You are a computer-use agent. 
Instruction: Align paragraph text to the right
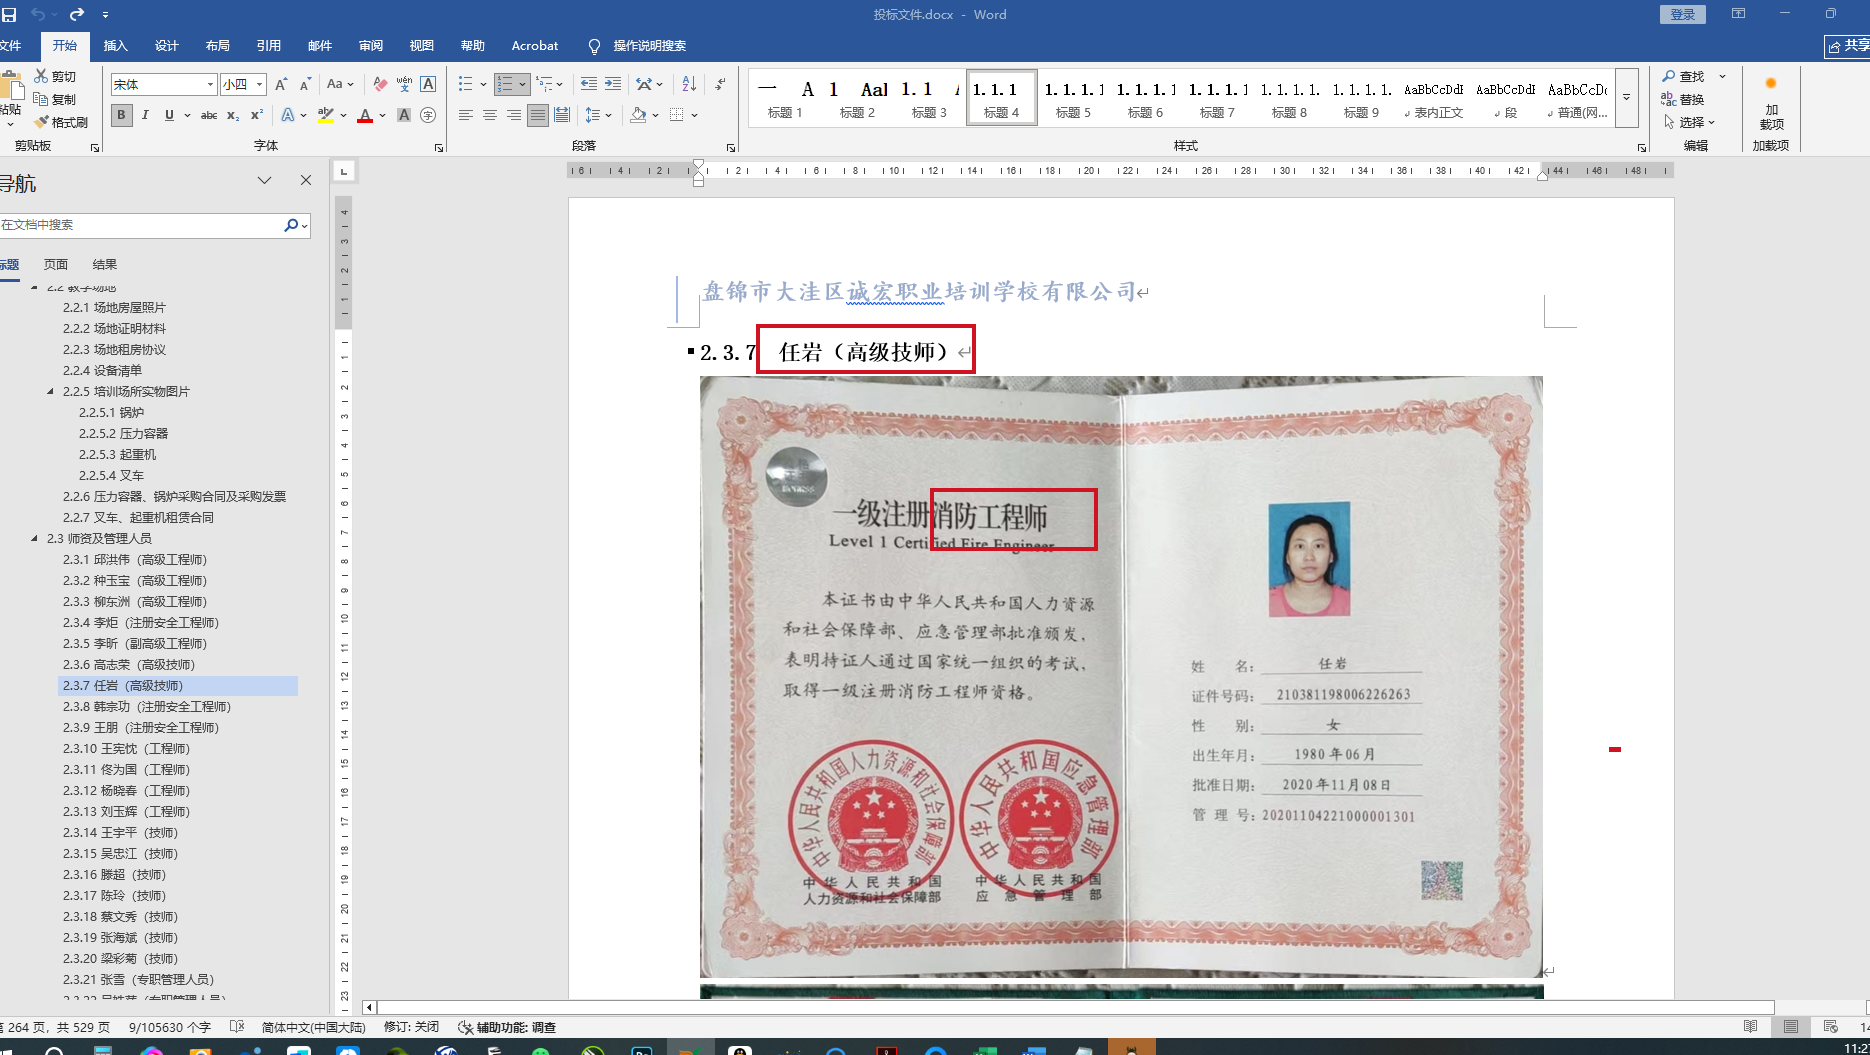(x=514, y=115)
